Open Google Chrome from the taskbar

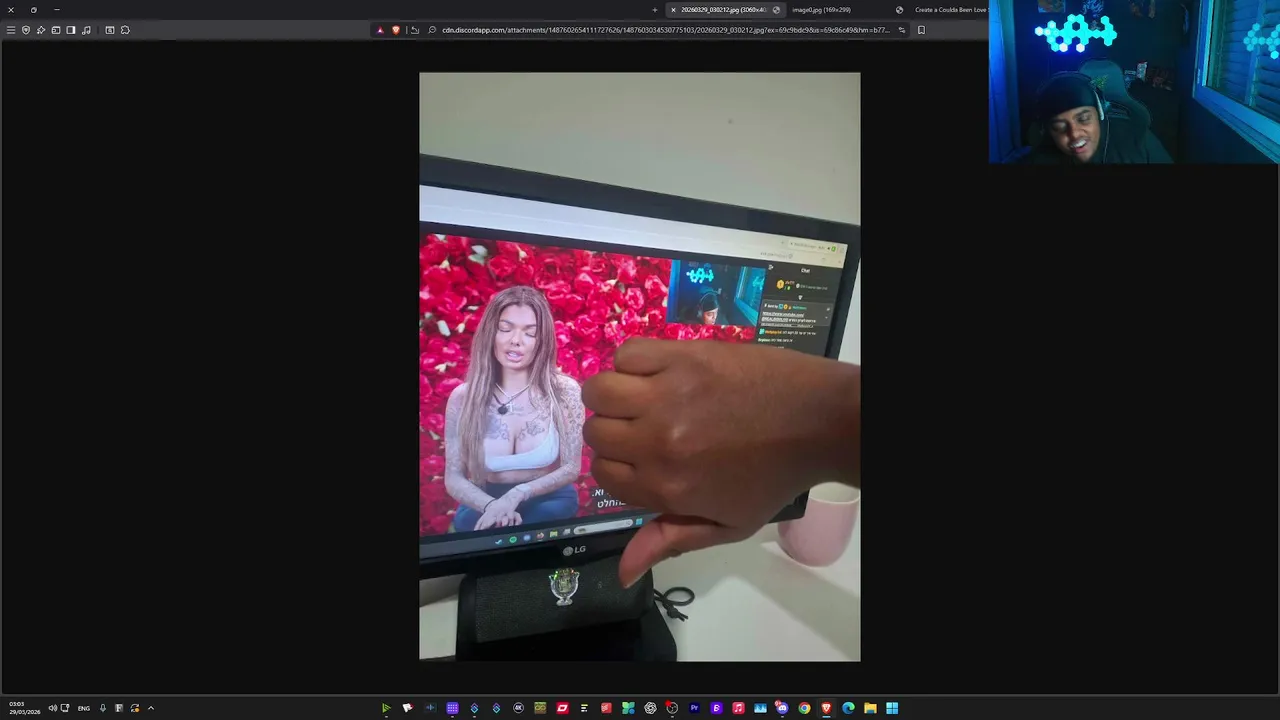804,708
